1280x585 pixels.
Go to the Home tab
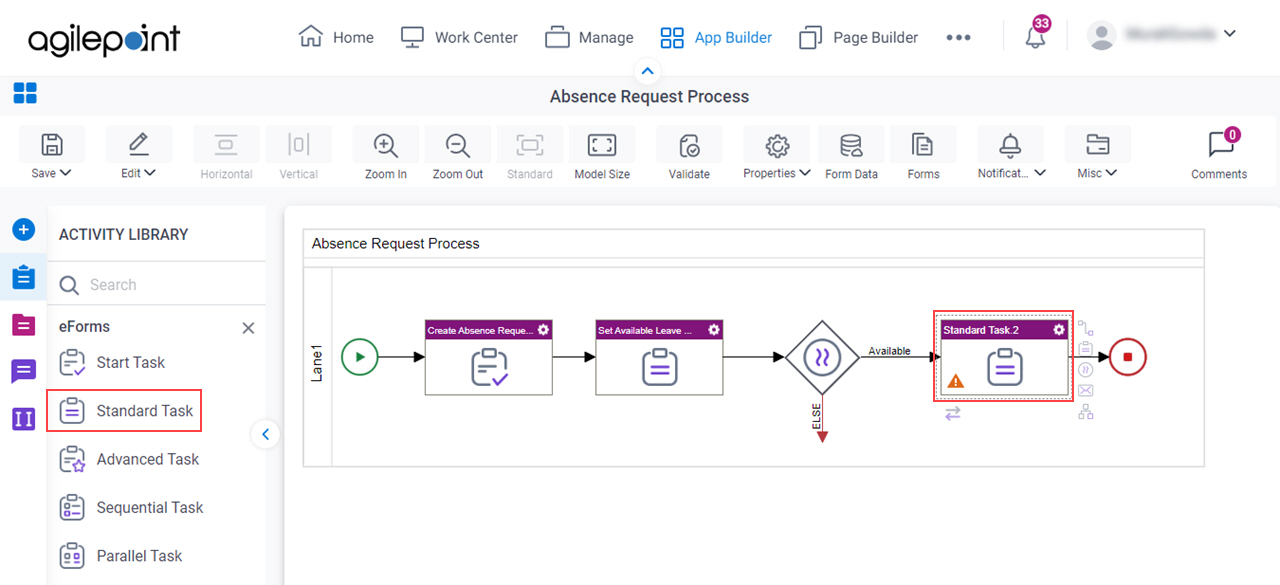(x=336, y=37)
